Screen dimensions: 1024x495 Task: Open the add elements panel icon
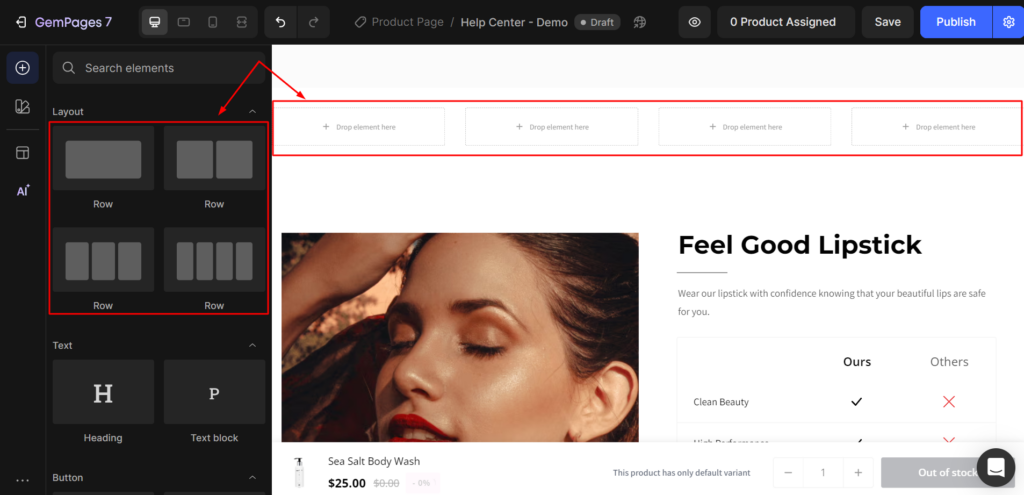coord(22,68)
